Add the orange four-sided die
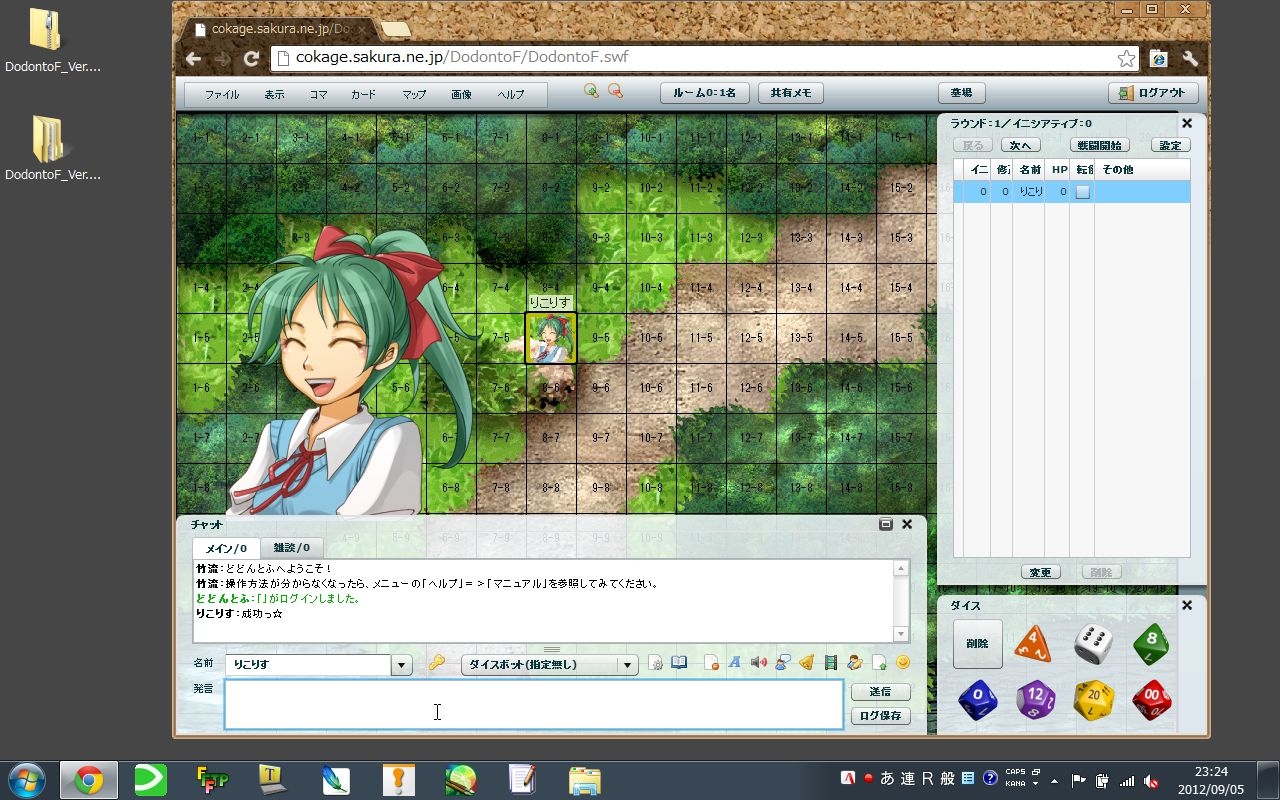1280x800 pixels. coord(1033,643)
